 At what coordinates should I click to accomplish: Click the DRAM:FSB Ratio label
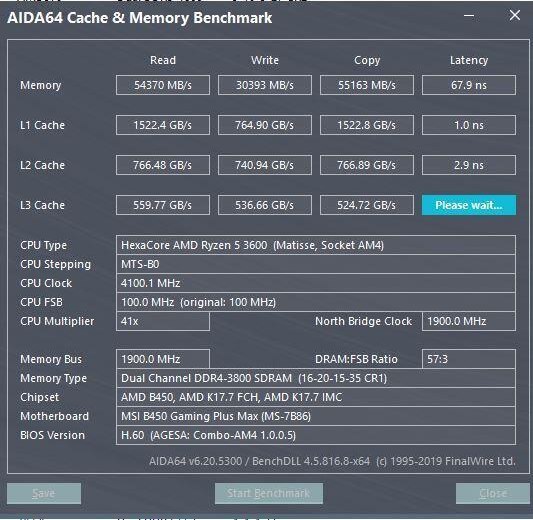(356, 359)
